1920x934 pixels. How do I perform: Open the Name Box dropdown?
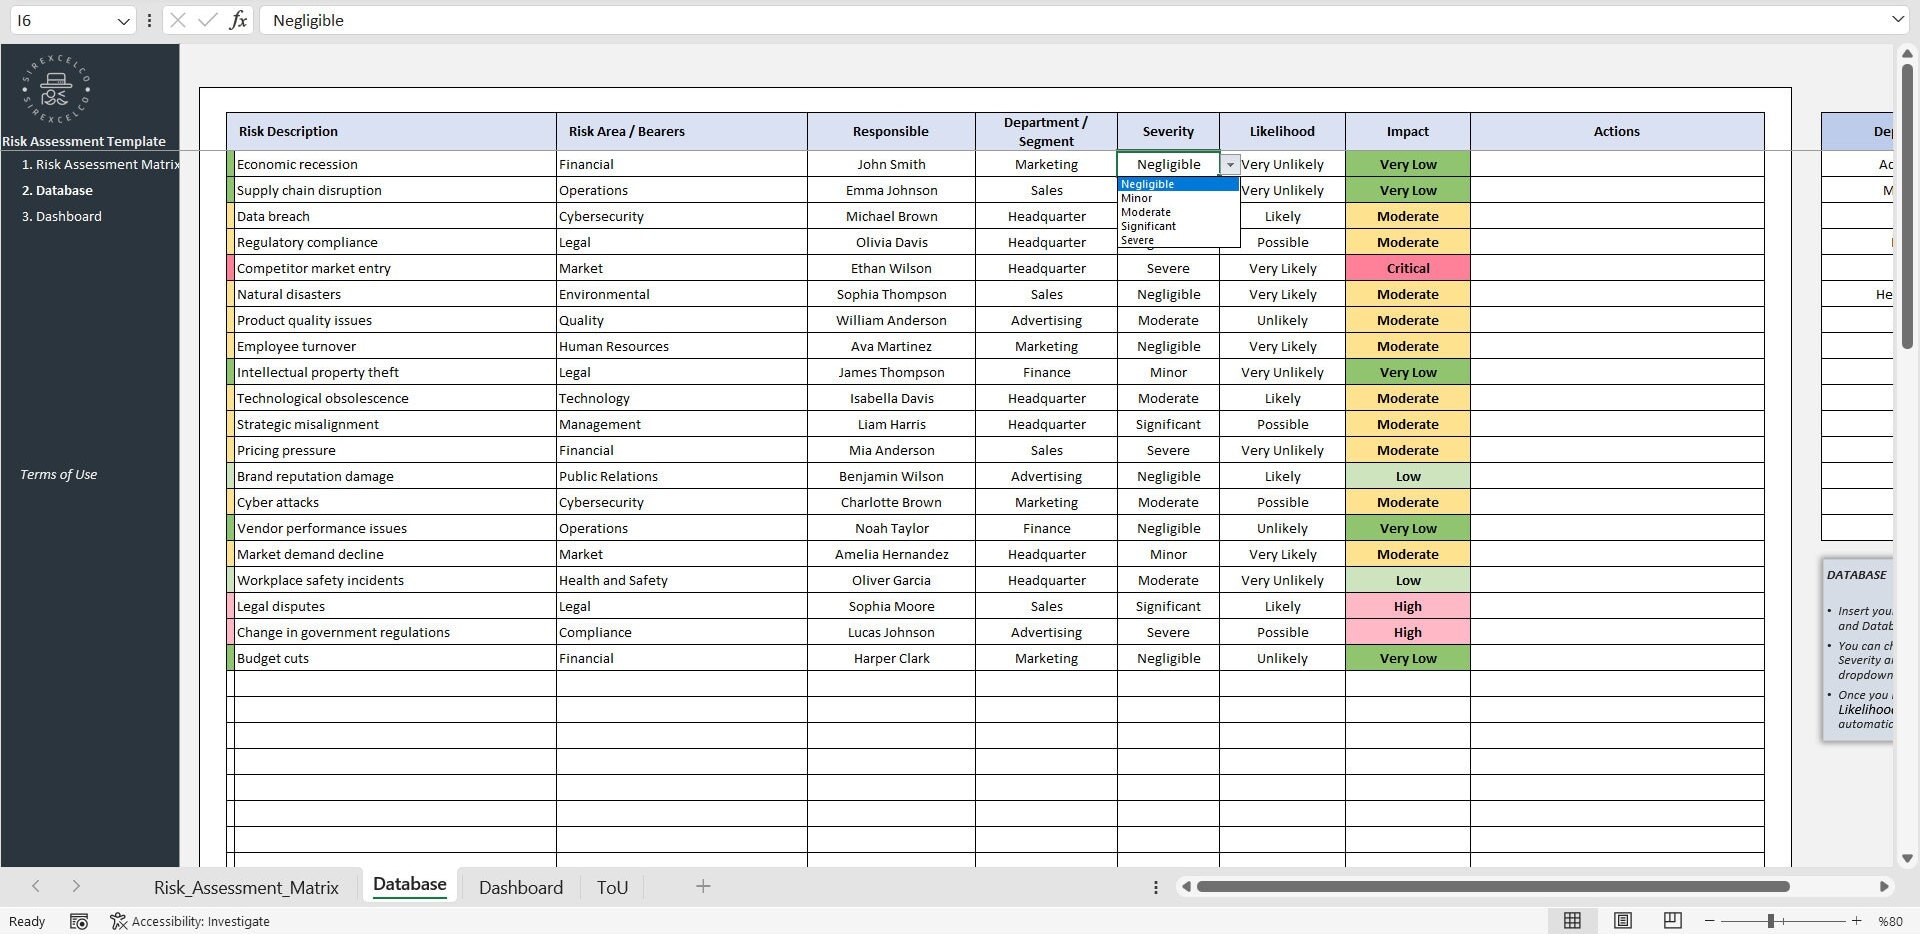point(122,20)
